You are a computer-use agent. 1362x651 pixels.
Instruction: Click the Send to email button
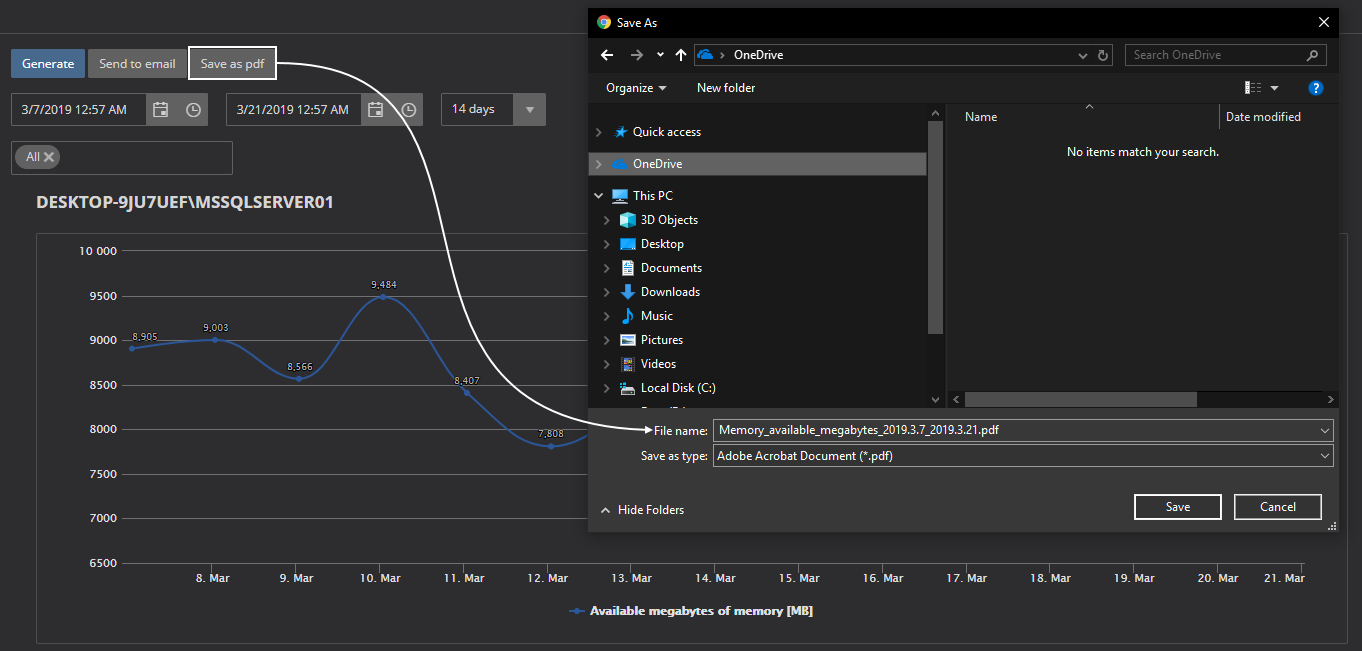(x=137, y=64)
